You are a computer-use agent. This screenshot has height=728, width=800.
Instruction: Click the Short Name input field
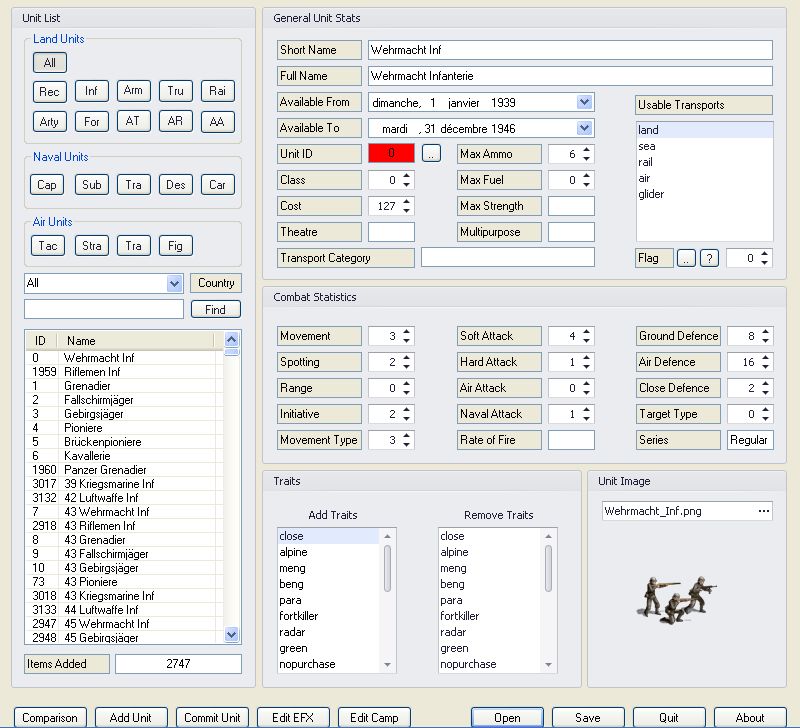(x=570, y=50)
